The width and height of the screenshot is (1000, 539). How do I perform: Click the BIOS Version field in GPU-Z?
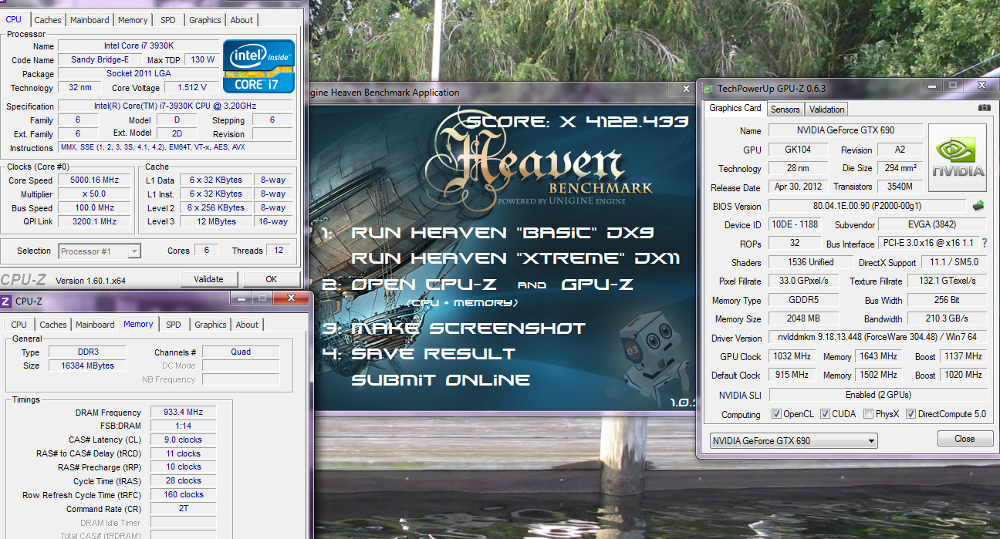pos(867,206)
